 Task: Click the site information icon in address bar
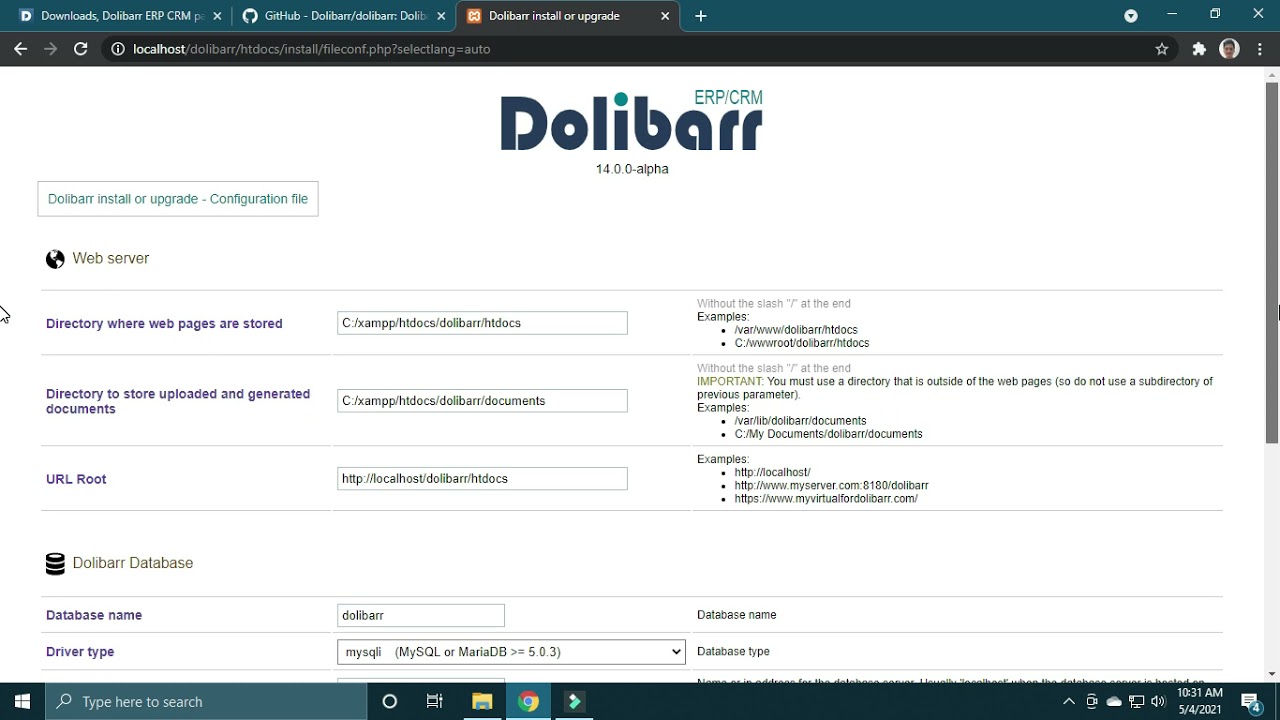click(x=118, y=48)
